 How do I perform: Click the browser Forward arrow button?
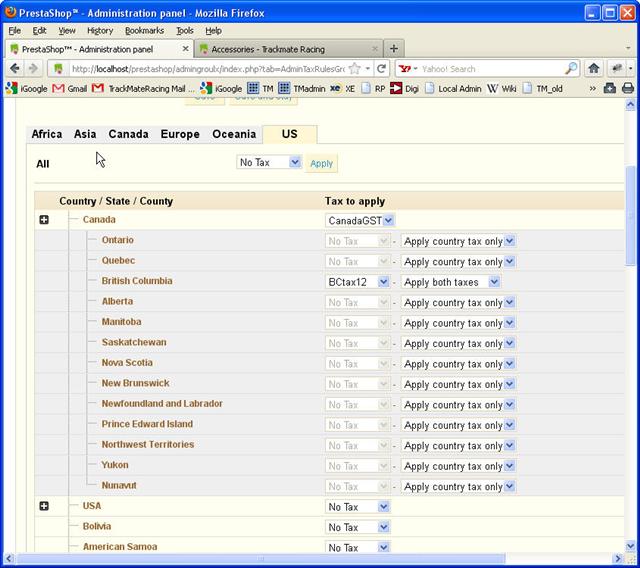[x=33, y=68]
